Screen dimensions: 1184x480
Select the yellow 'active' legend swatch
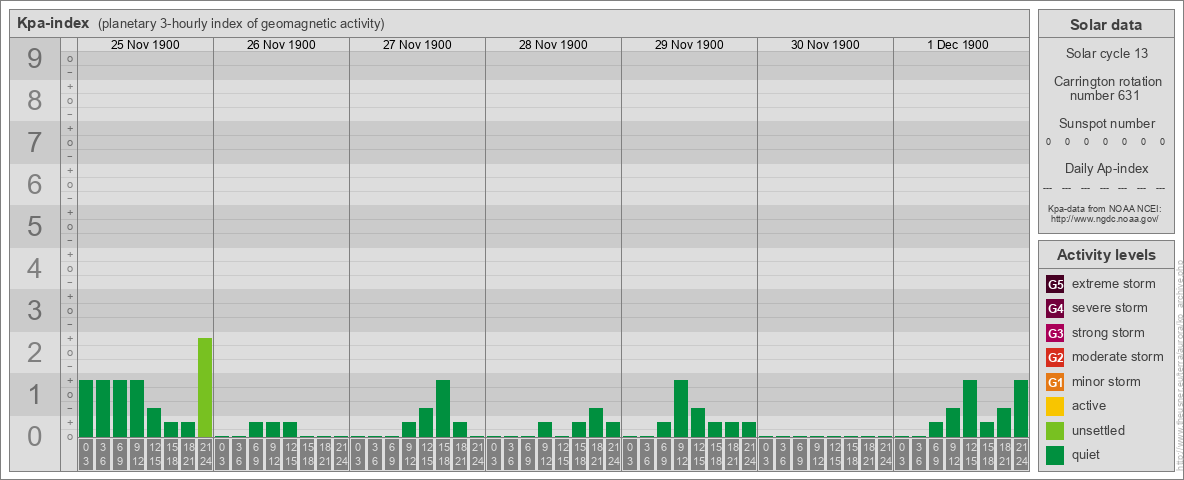tap(1055, 406)
